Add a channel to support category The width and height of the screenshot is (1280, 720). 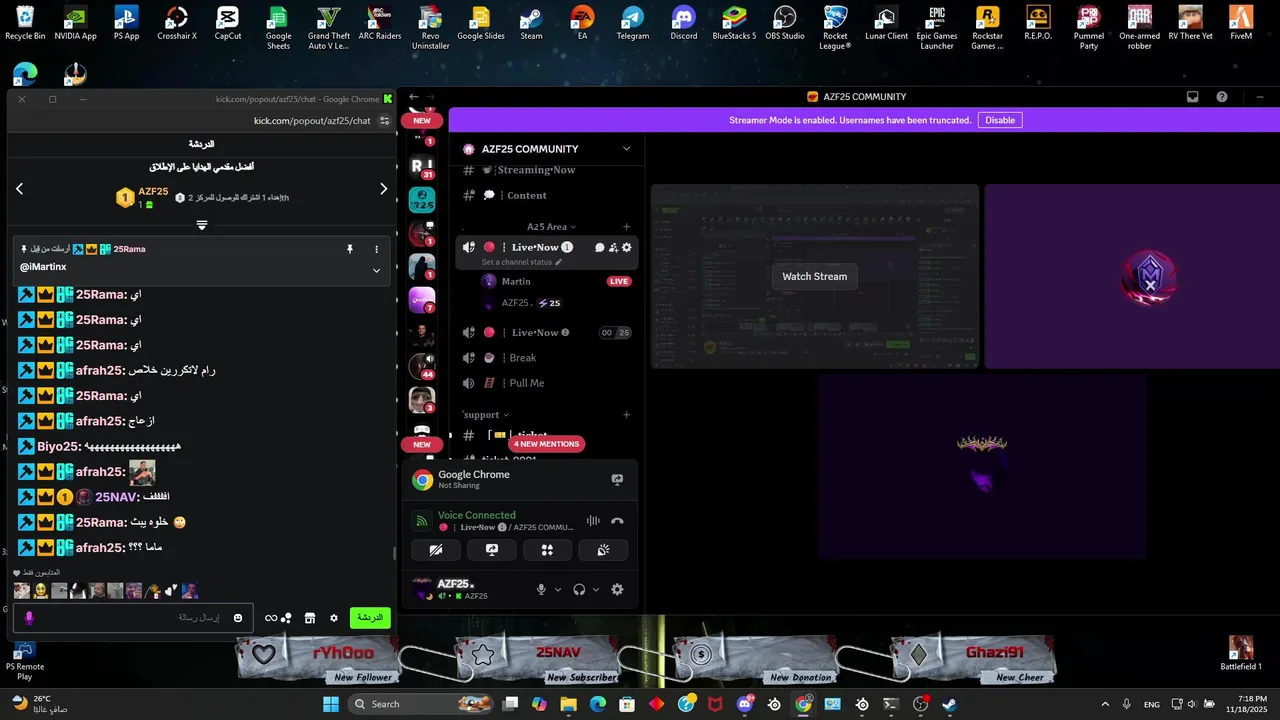pyautogui.click(x=626, y=414)
